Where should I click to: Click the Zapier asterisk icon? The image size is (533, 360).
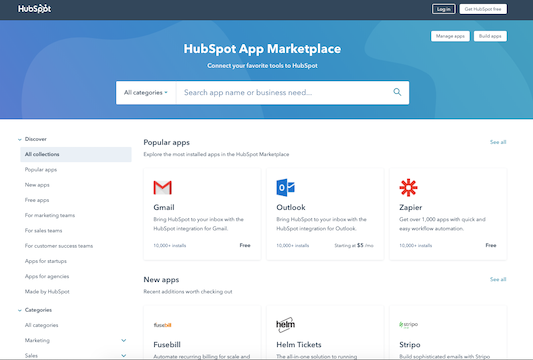tap(408, 187)
